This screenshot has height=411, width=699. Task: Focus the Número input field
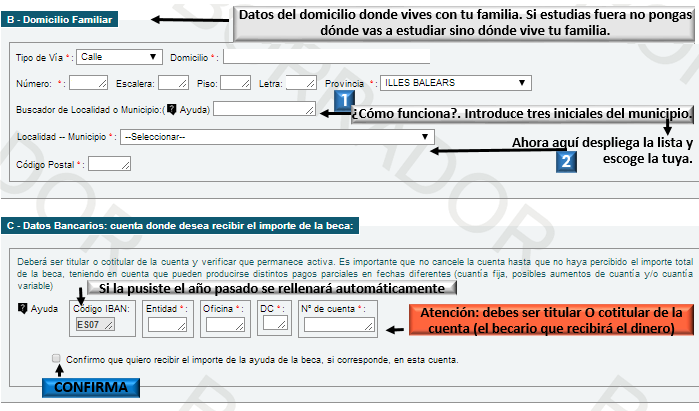(x=88, y=83)
